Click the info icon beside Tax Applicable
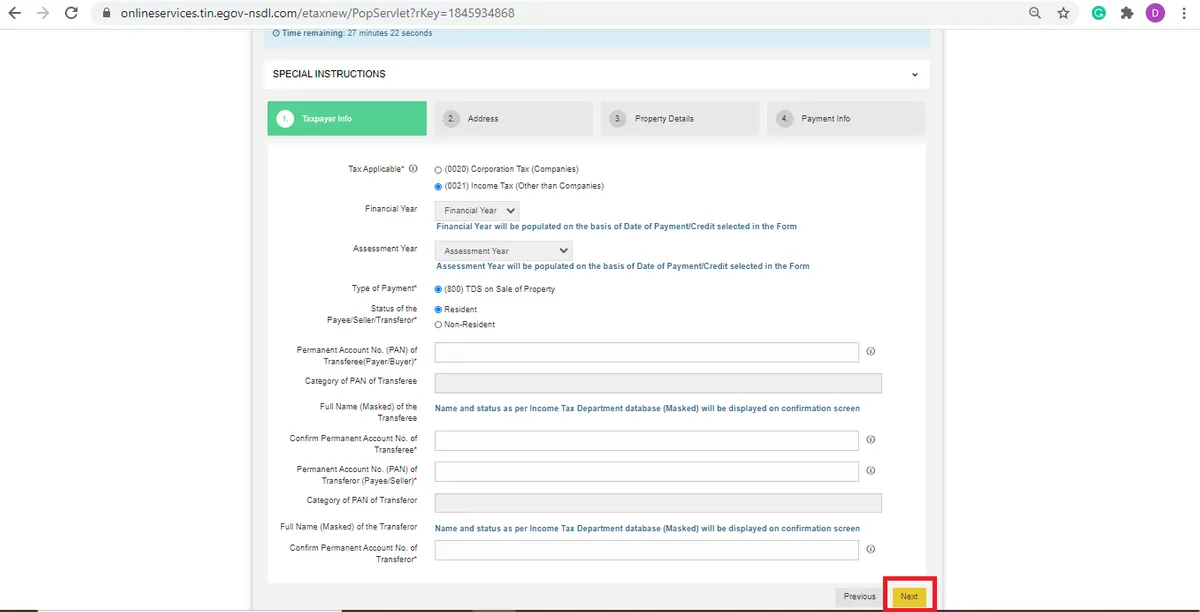 [413, 169]
